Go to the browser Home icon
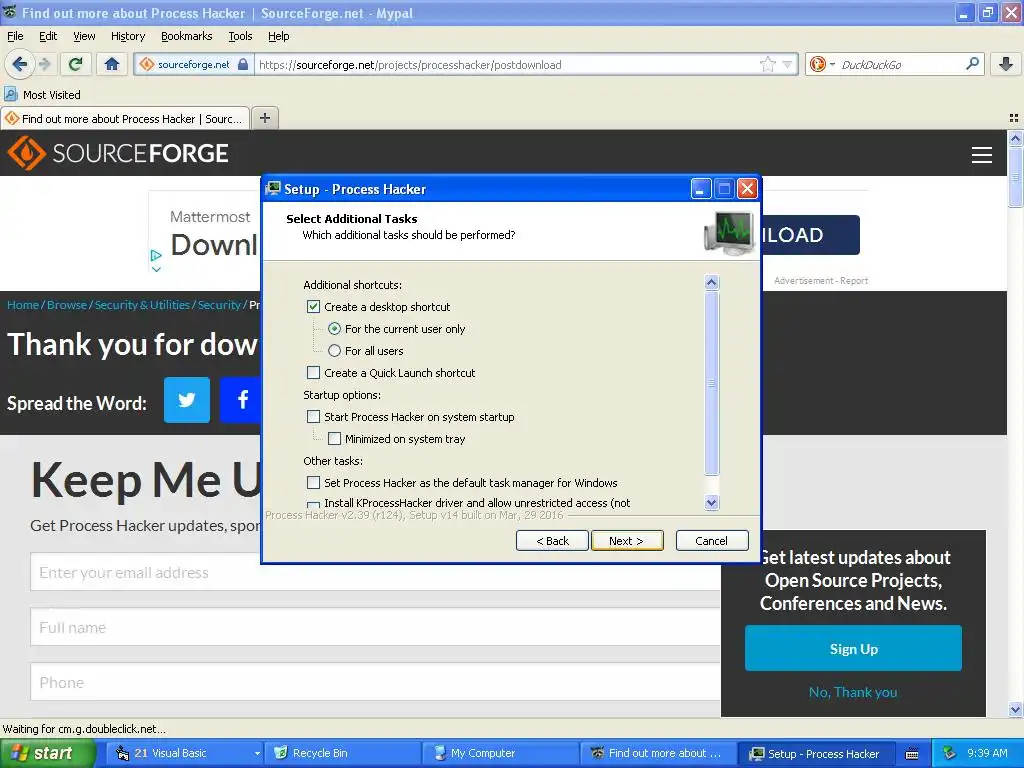The height and width of the screenshot is (768, 1024). tap(112, 64)
